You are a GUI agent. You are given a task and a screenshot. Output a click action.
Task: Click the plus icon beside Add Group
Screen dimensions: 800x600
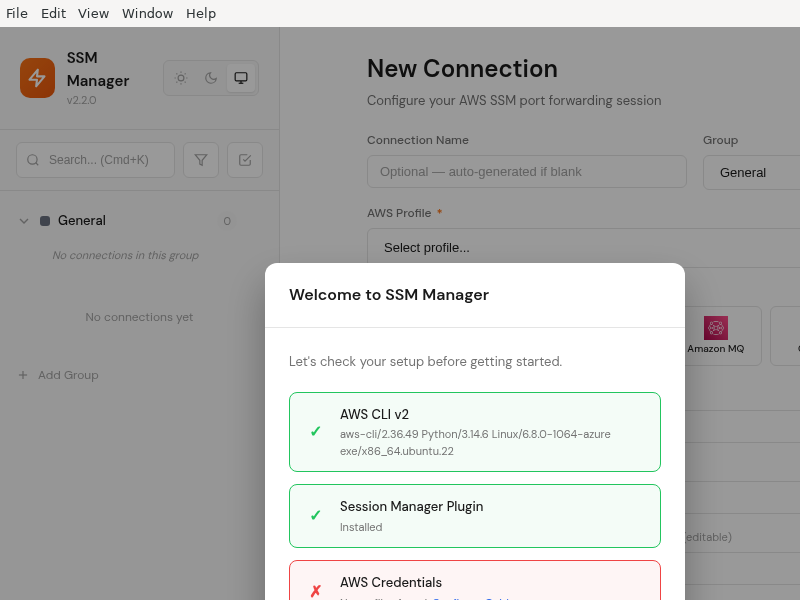[23, 375]
